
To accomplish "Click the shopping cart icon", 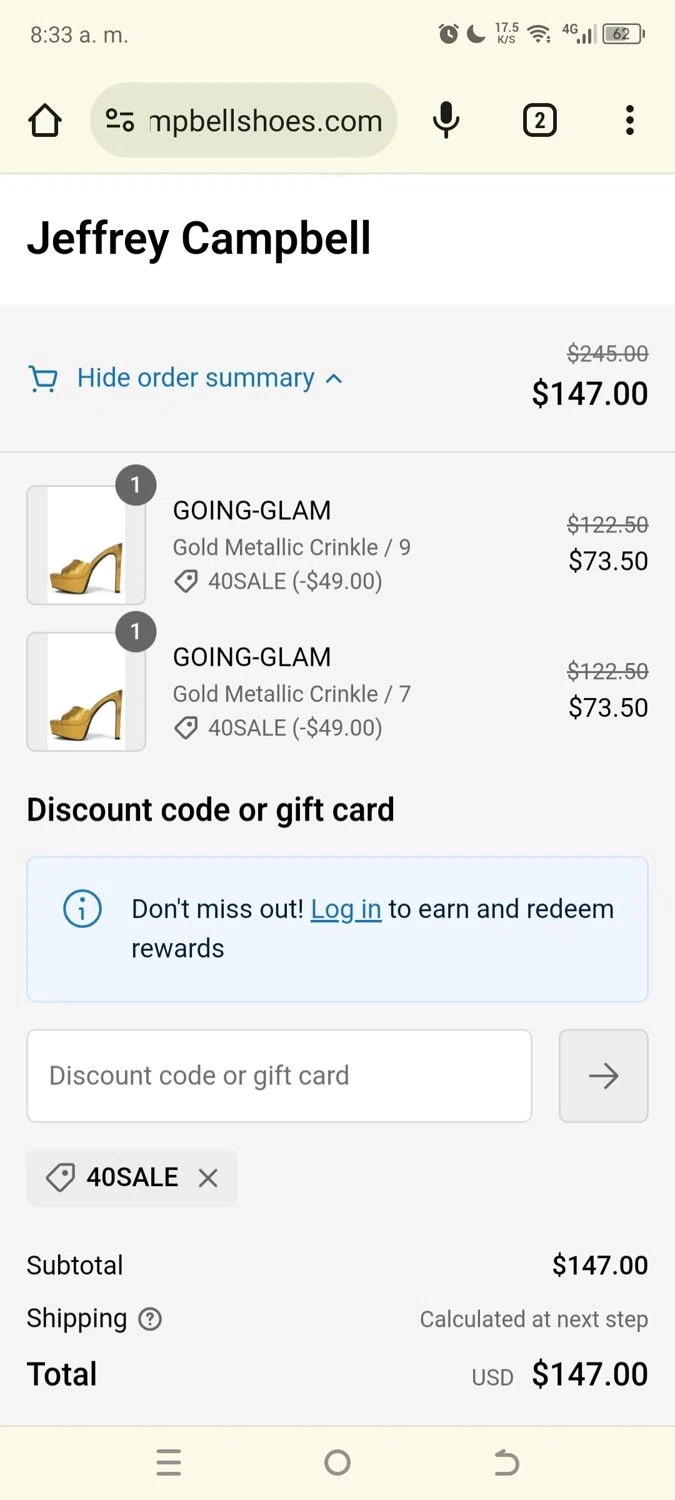I will tap(43, 379).
